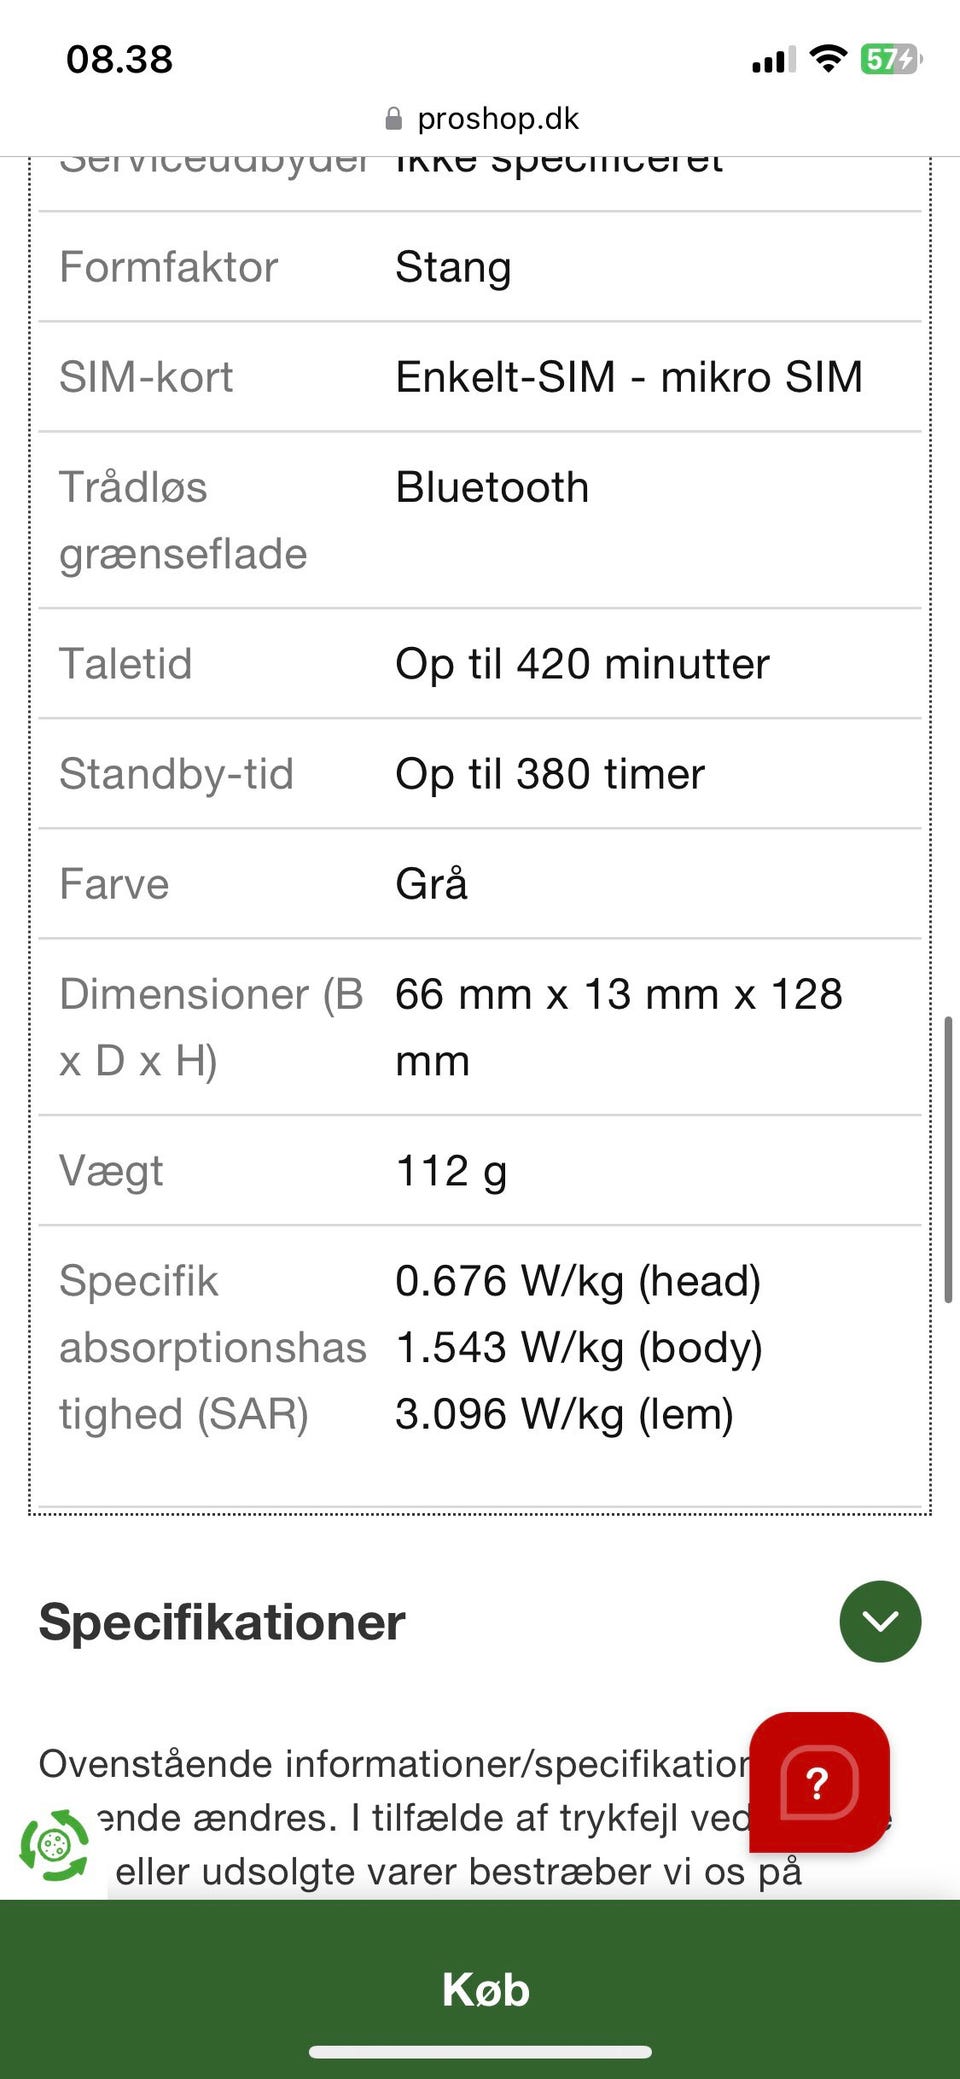
Task: Collapse Specifikationer with the green chevron
Action: (880, 1621)
